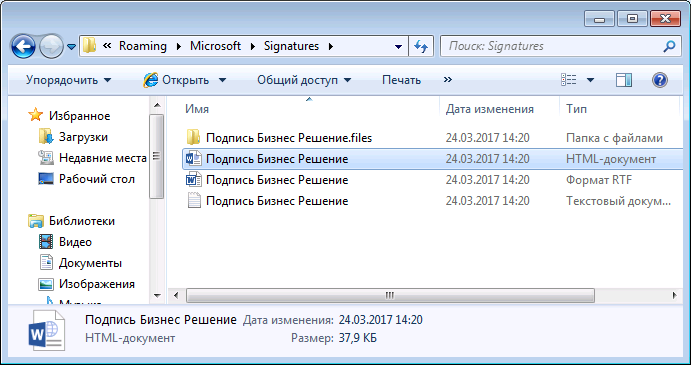
Task: Open the recent pages dropdown arrow
Action: [71, 47]
